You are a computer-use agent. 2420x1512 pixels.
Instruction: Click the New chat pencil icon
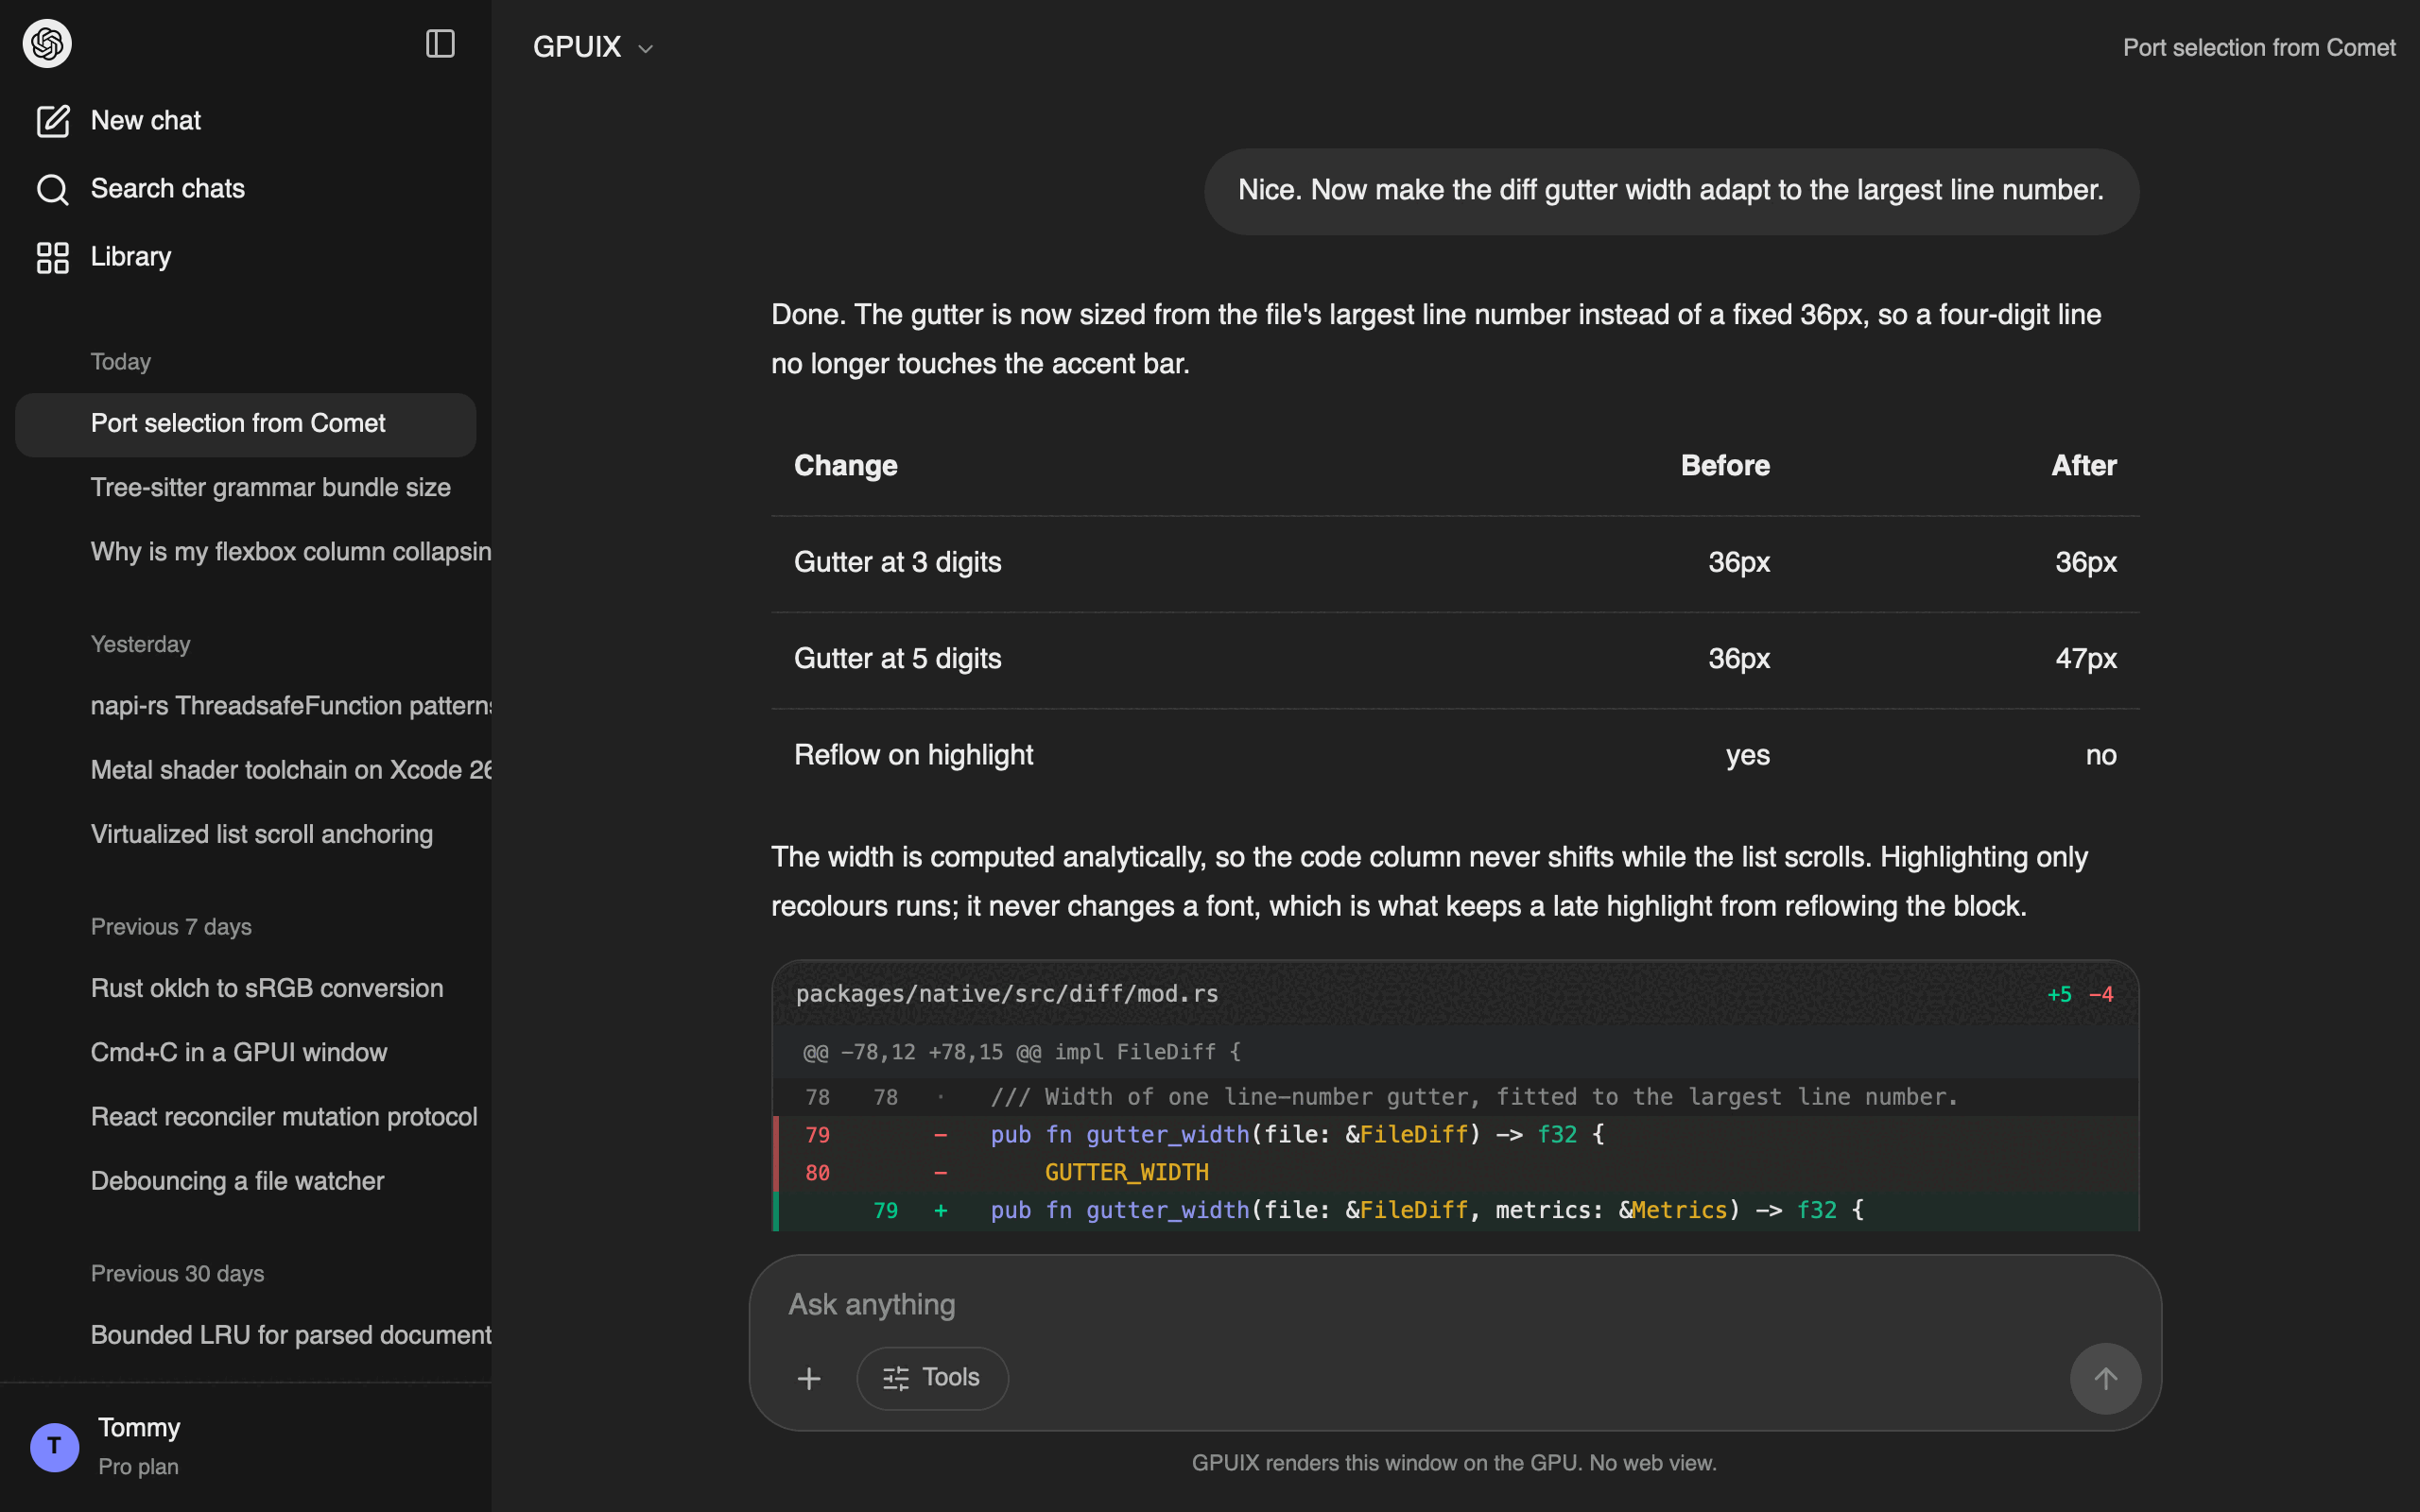[x=53, y=121]
